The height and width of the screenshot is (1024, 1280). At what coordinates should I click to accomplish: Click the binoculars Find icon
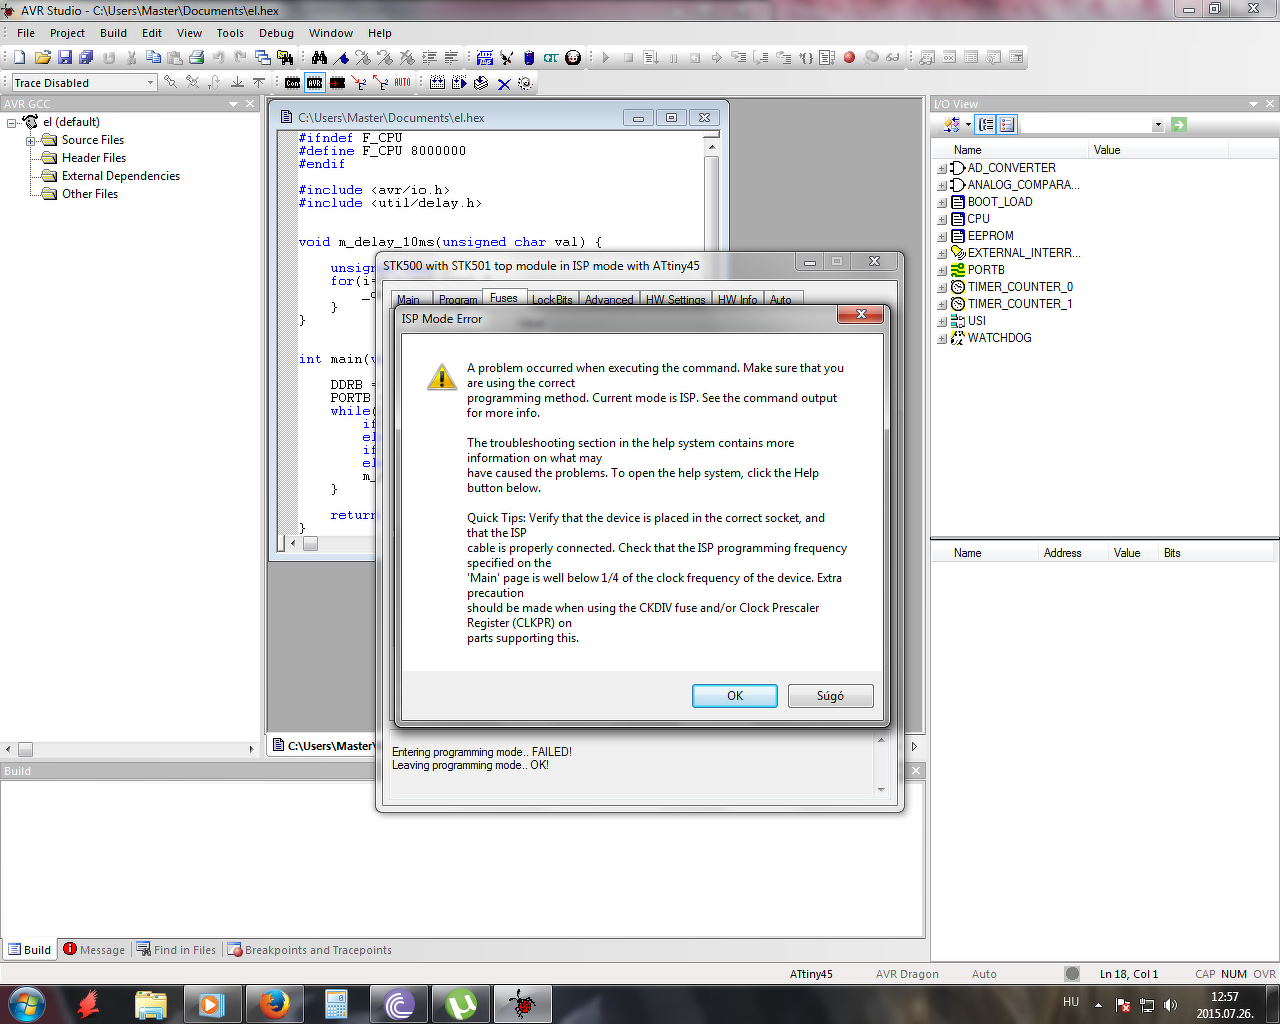click(x=319, y=58)
